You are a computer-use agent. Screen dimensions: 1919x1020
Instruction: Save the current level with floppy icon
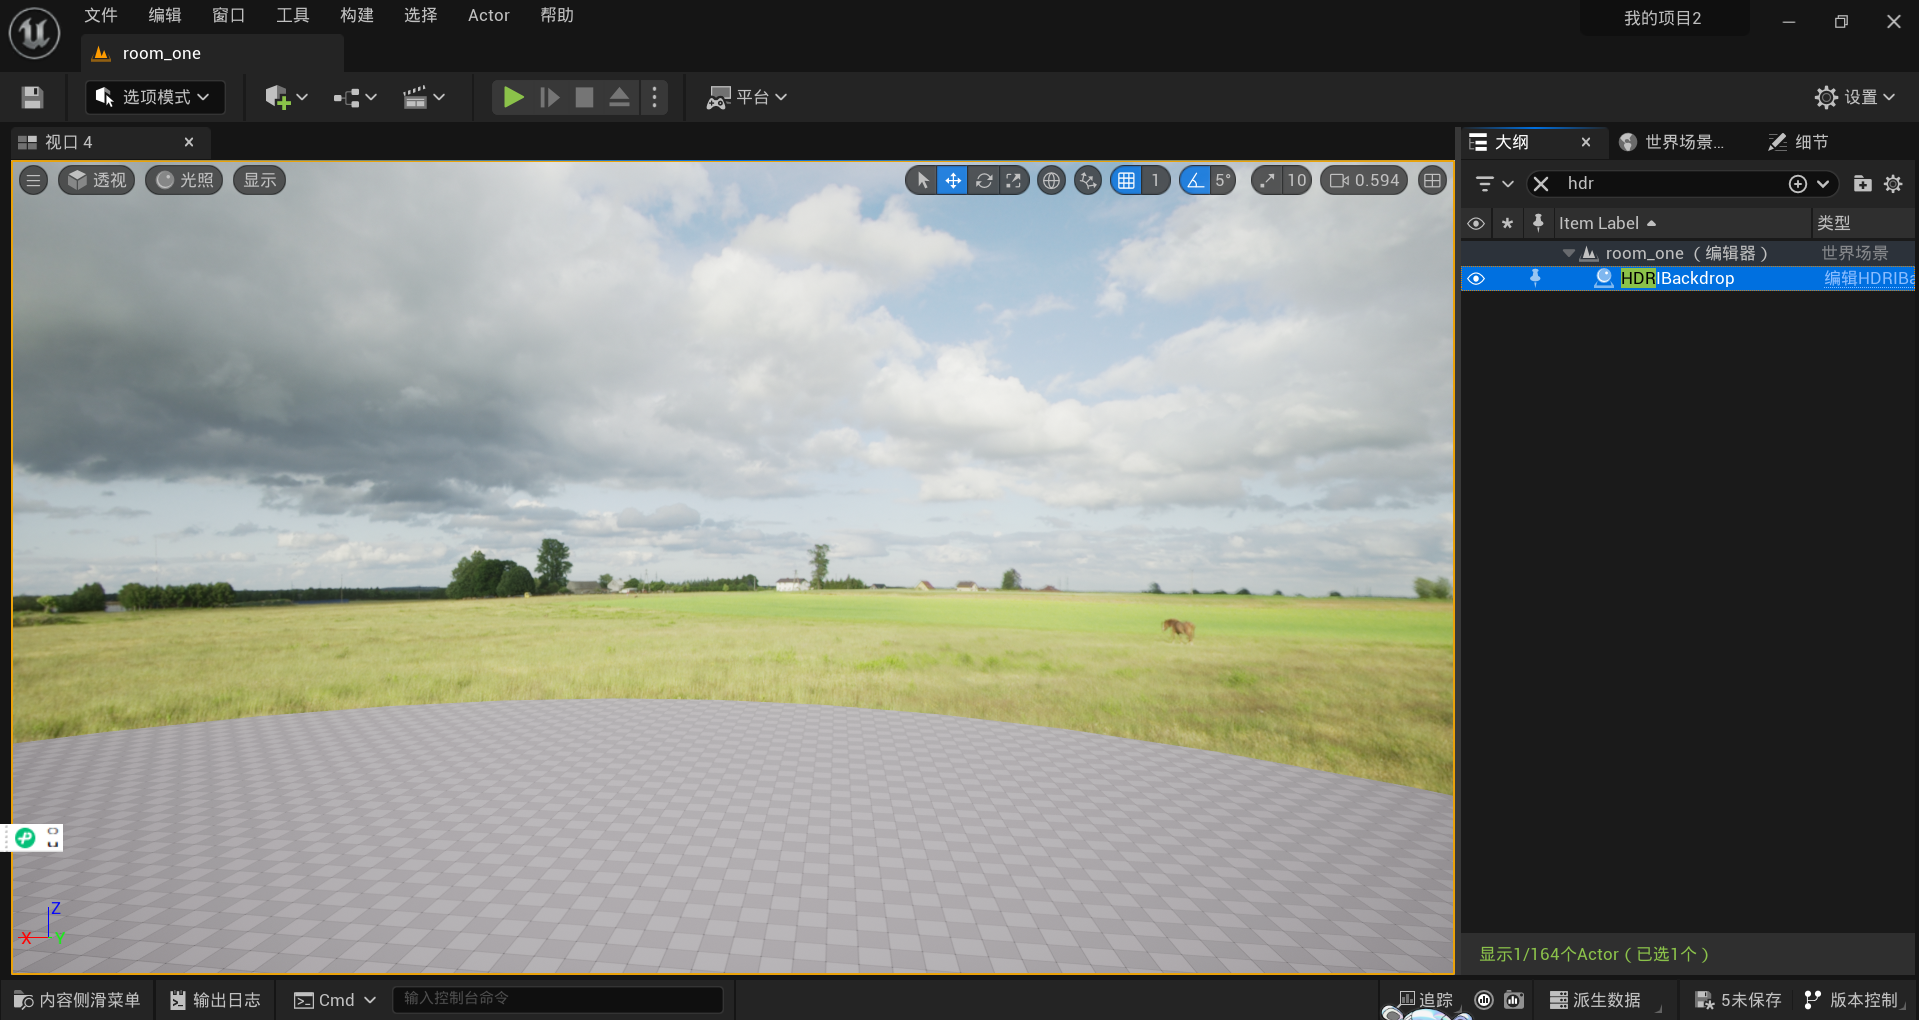coord(32,97)
